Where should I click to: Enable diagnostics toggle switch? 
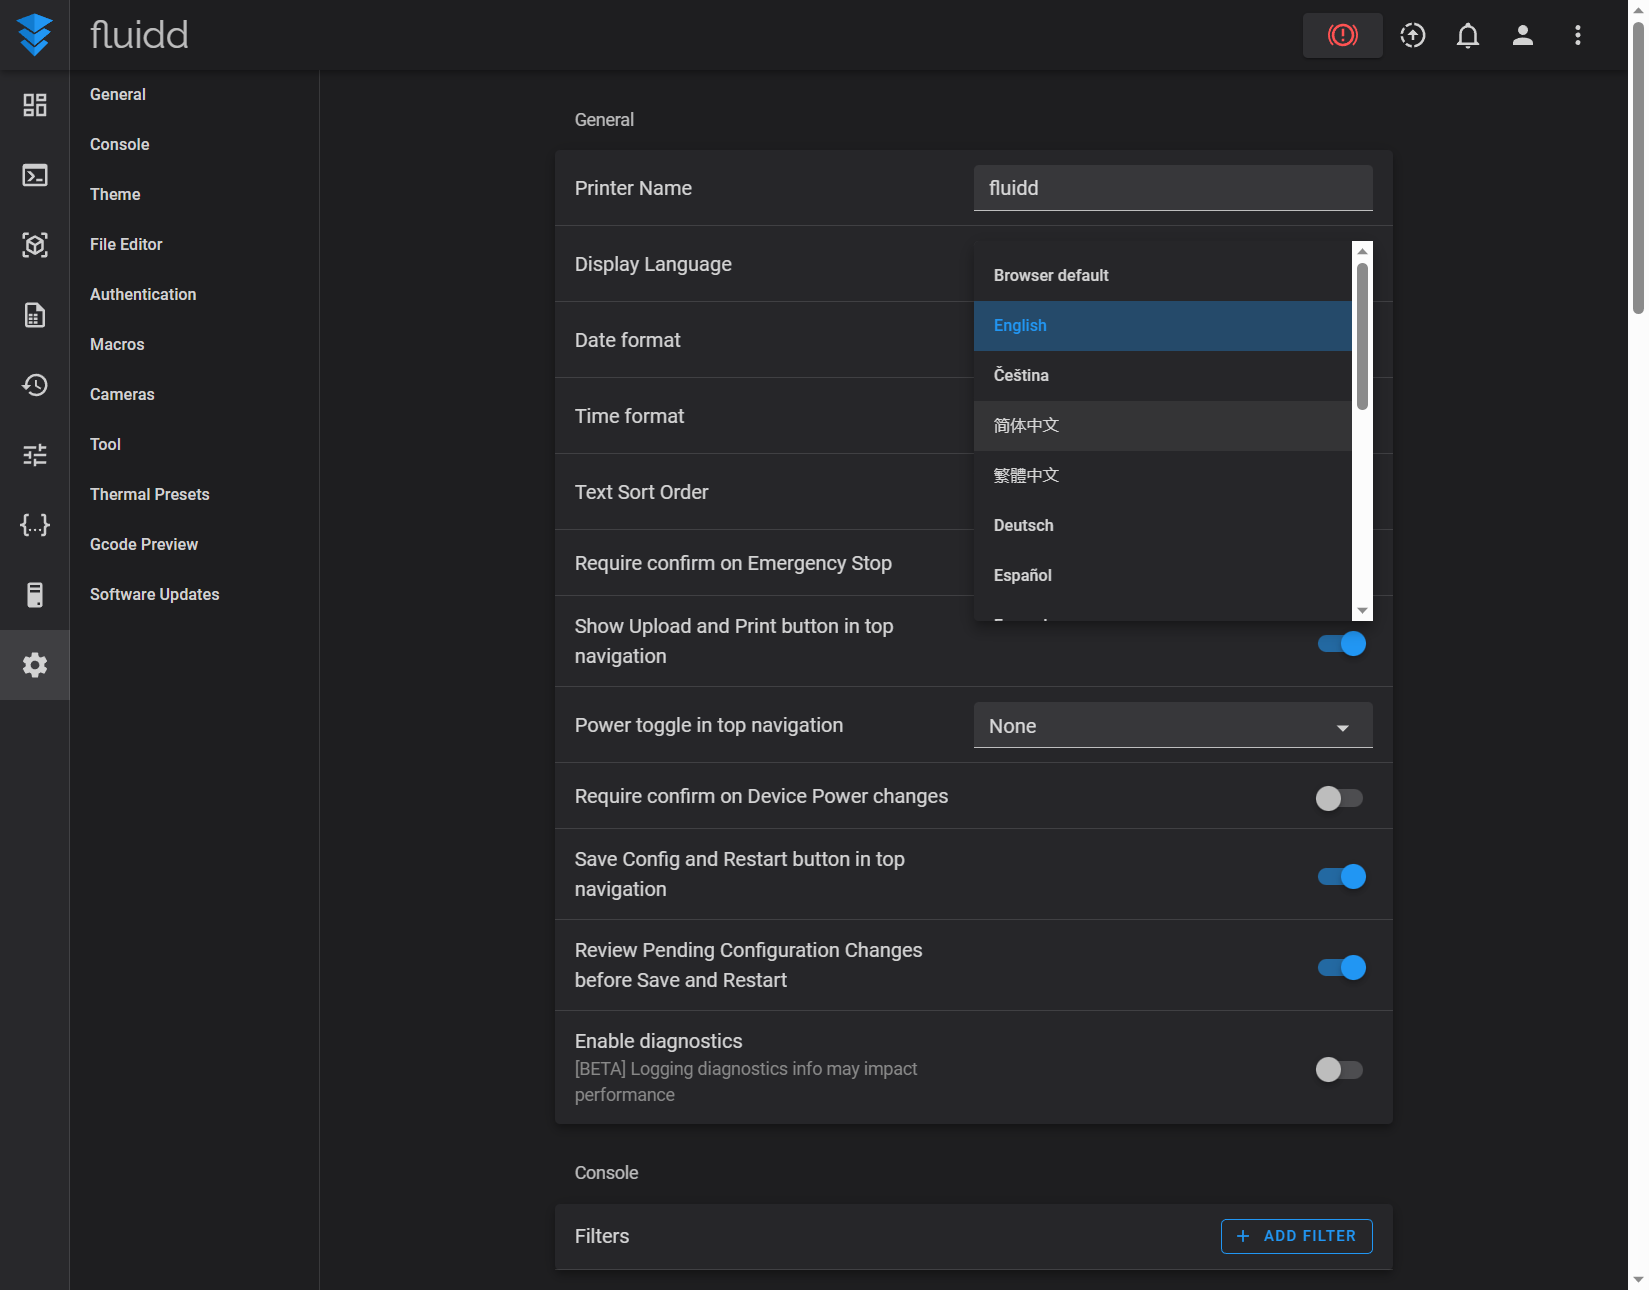tap(1339, 1070)
